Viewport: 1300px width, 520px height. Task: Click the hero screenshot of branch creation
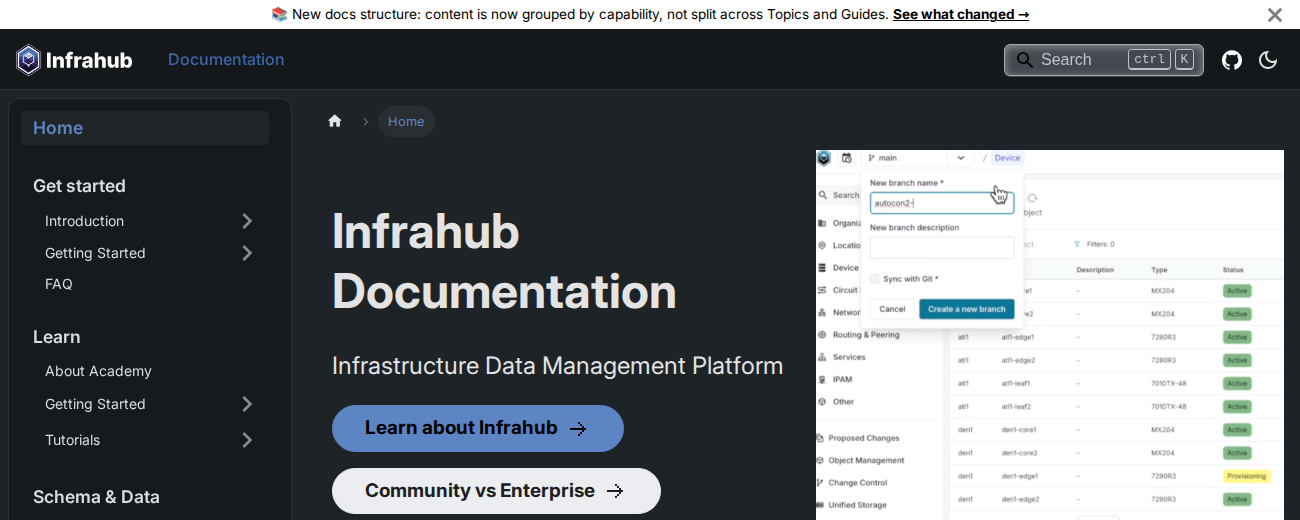[x=1050, y=335]
